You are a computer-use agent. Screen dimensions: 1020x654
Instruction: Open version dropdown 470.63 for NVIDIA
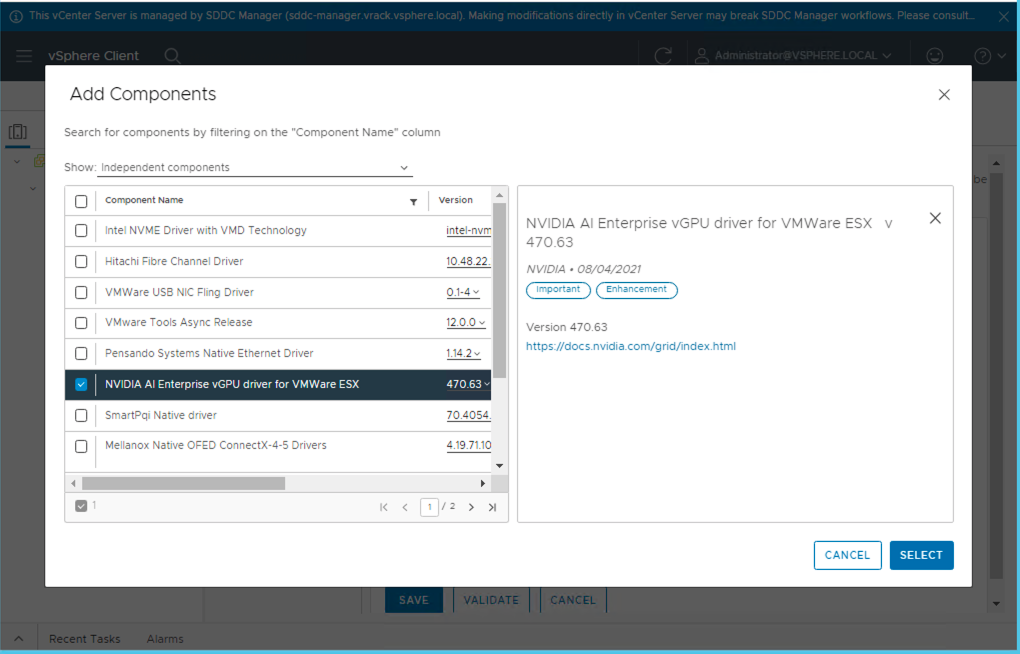coord(468,385)
